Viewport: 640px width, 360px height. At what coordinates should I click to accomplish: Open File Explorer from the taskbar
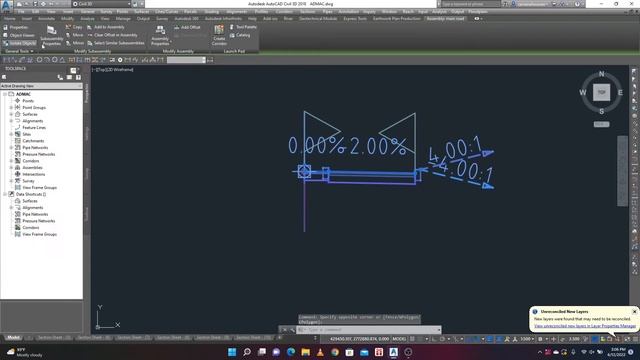(305, 352)
